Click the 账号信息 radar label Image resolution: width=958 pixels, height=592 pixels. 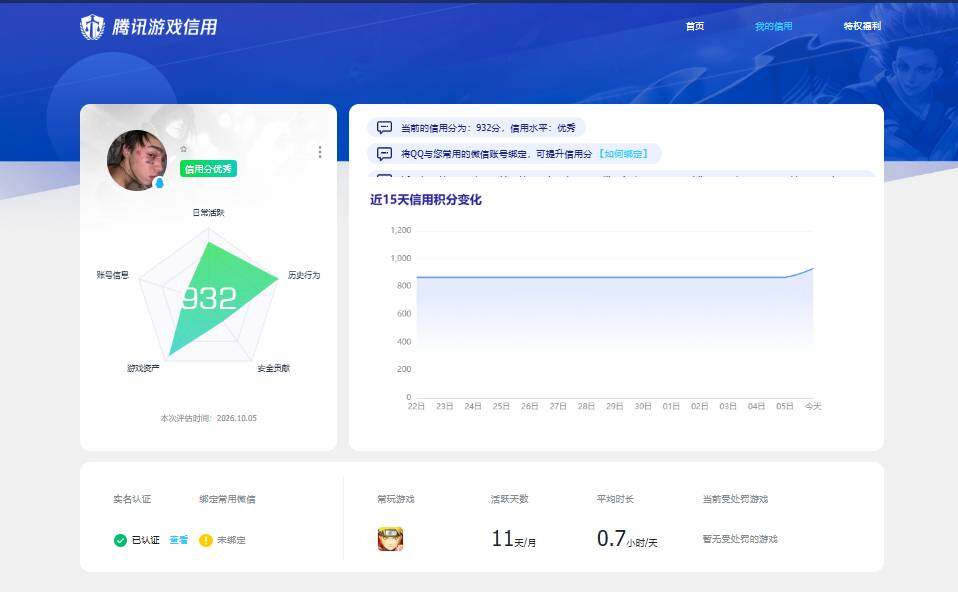pyautogui.click(x=112, y=275)
